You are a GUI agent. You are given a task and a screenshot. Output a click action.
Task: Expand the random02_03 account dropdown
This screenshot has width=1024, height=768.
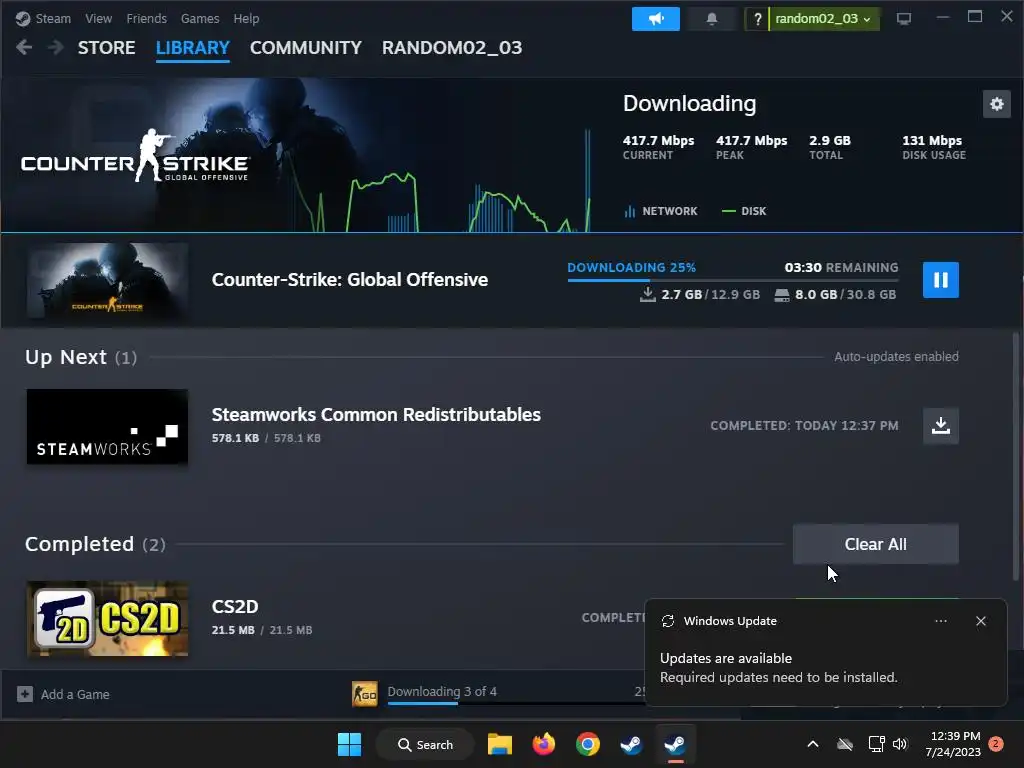coord(824,19)
